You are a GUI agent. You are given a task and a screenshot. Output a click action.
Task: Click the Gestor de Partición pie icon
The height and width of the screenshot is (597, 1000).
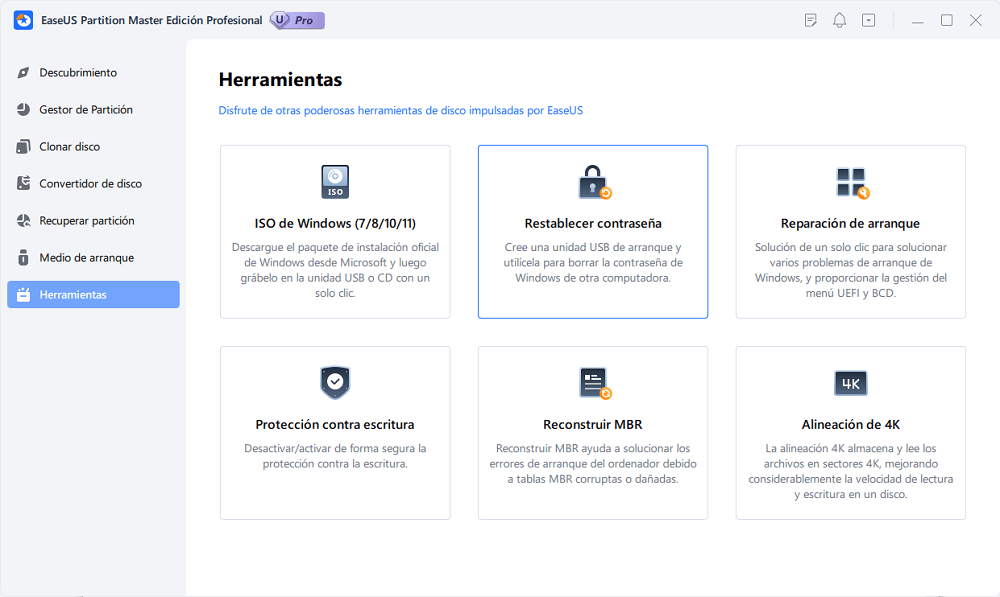(x=24, y=110)
